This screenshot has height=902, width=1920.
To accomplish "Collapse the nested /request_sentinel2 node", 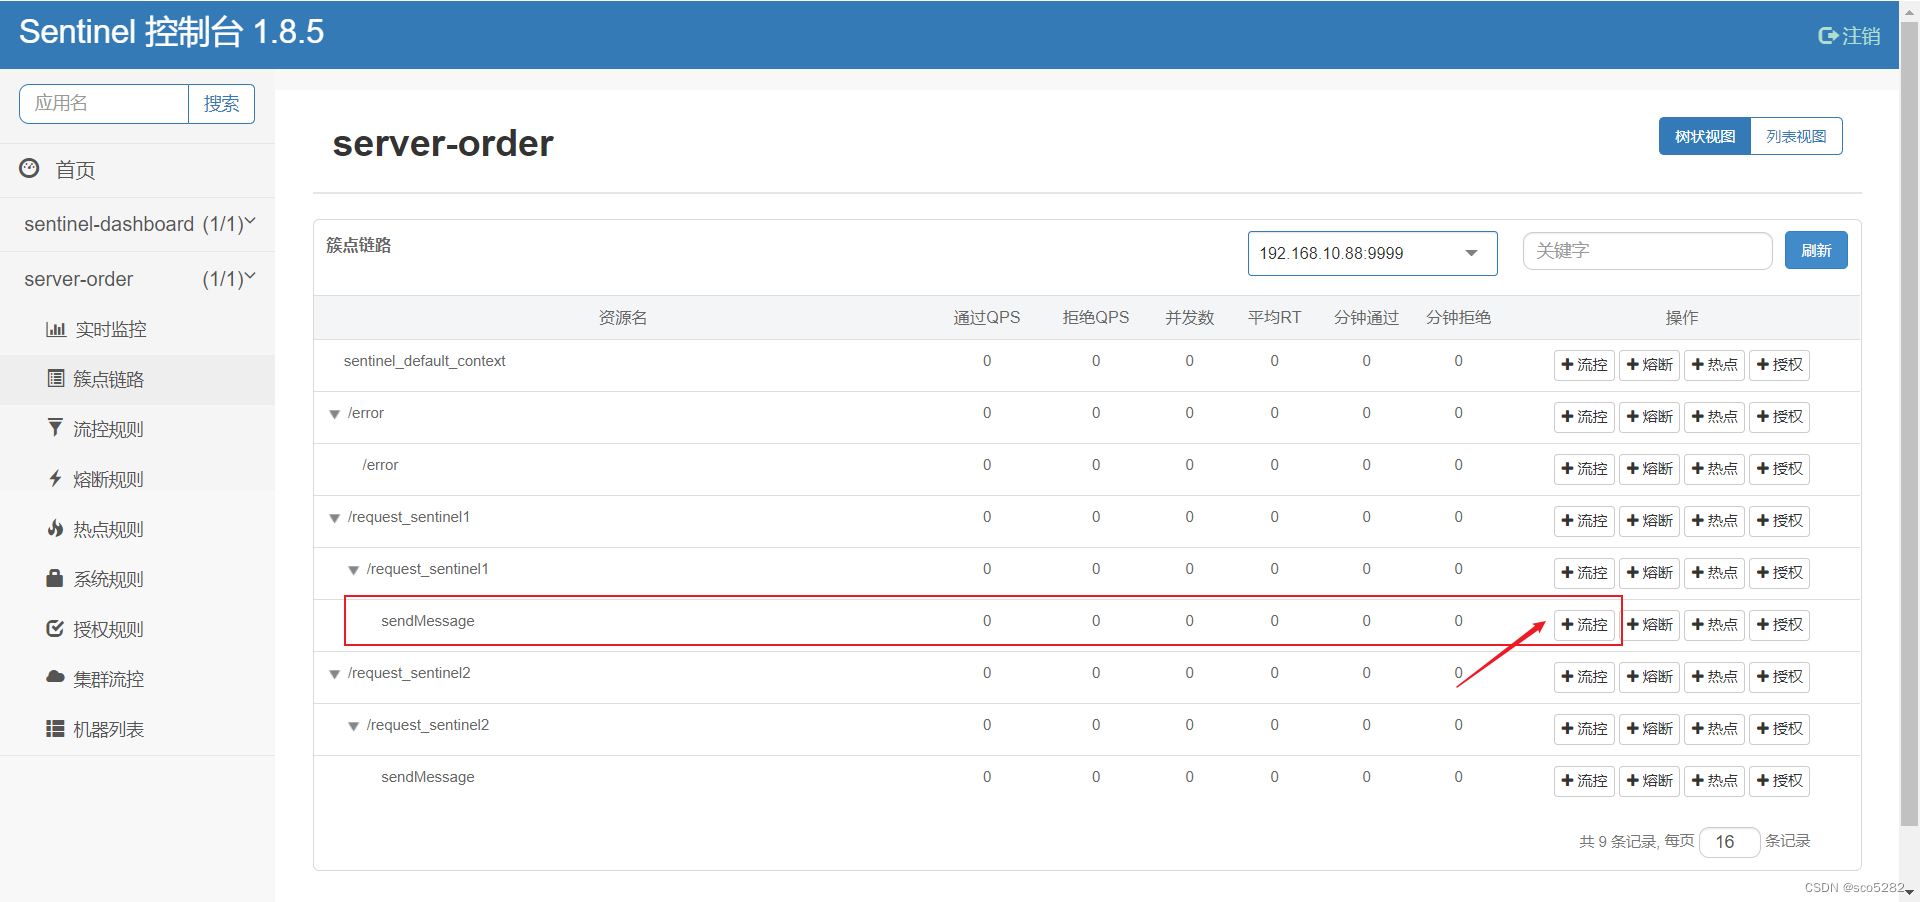I will coord(353,726).
